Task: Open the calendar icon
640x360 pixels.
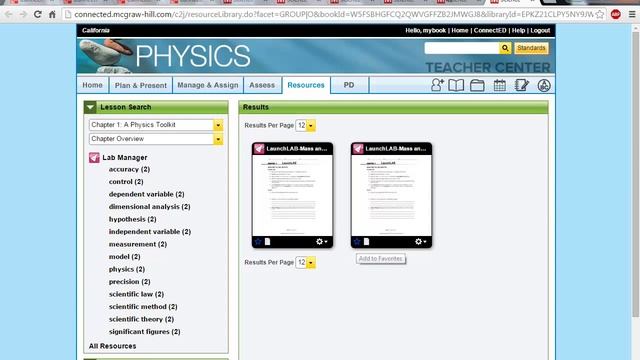Action: 500,85
